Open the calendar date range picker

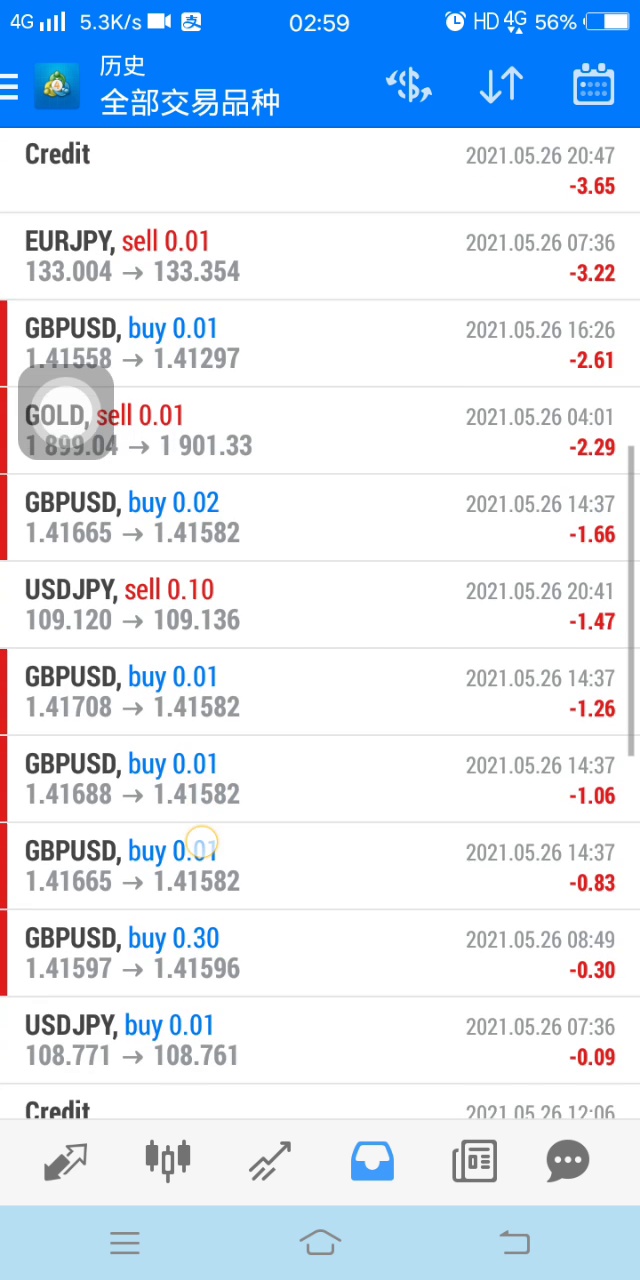[593, 86]
